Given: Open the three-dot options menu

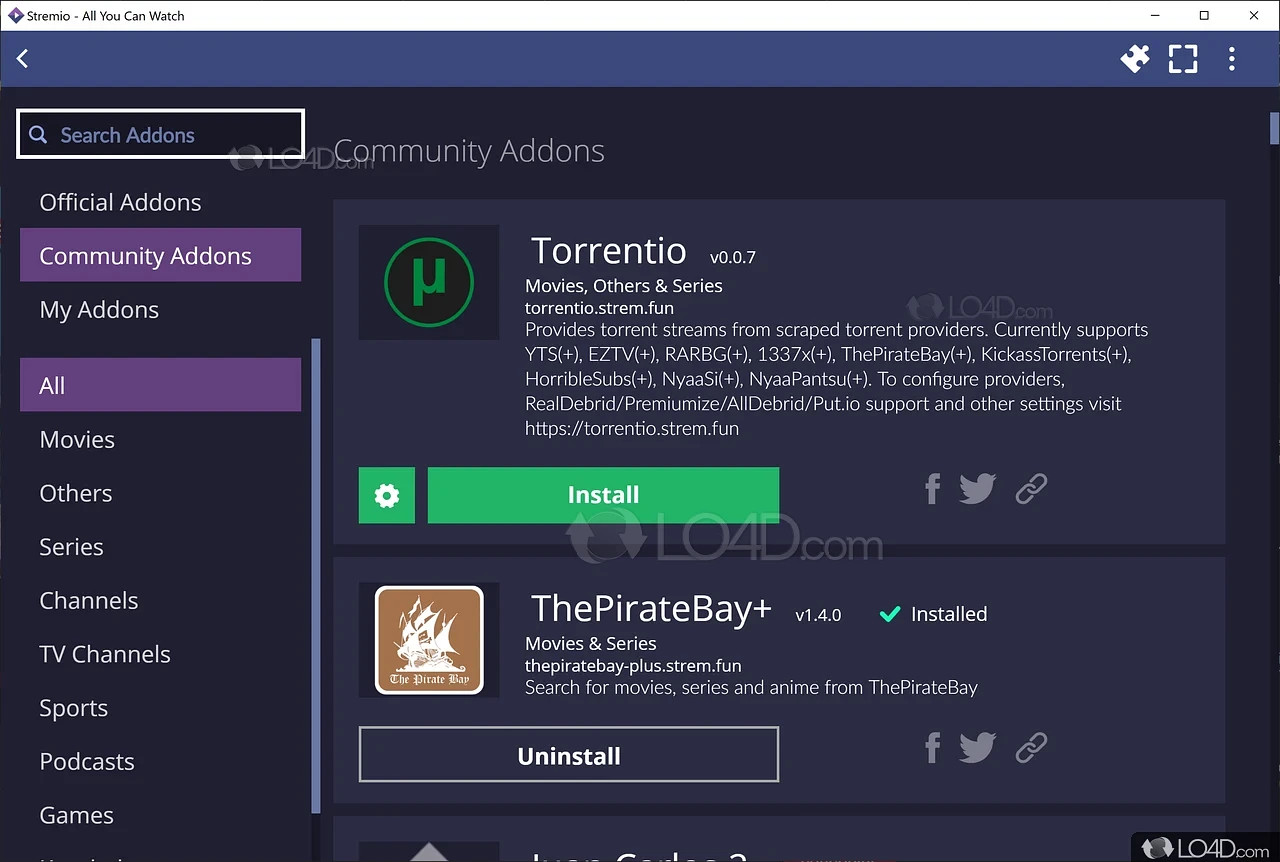Looking at the screenshot, I should click(x=1231, y=59).
